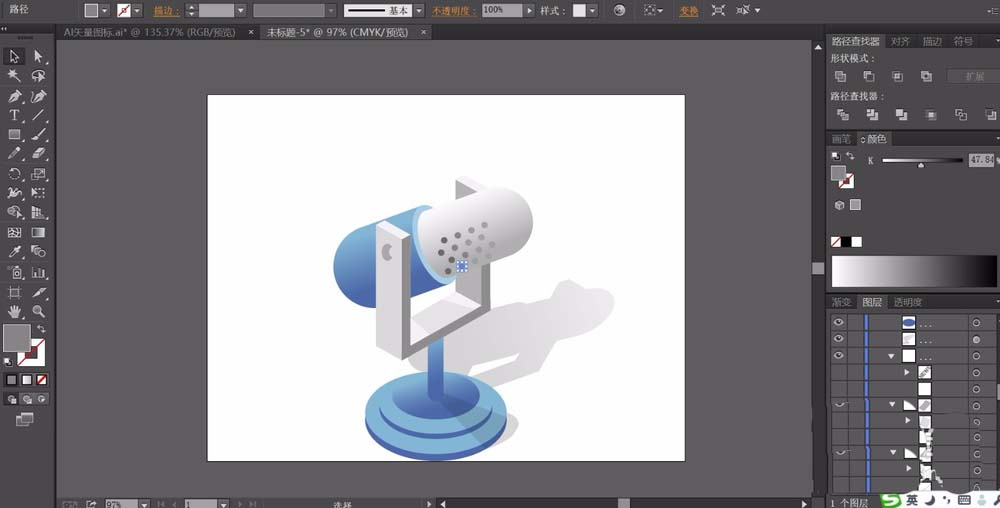Viewport: 1000px width, 508px height.
Task: Click the 扩展 button in Pathfinder
Action: point(974,76)
